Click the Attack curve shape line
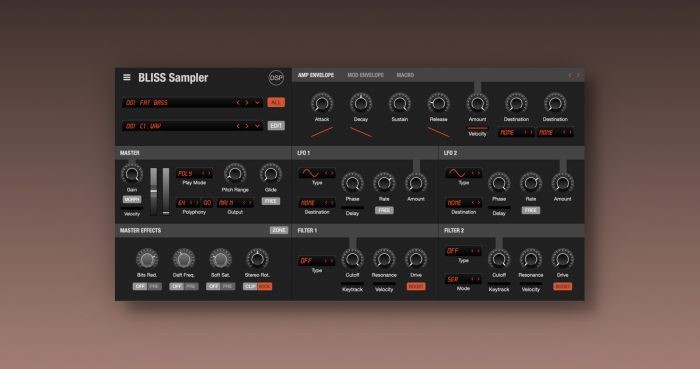 click(x=322, y=132)
